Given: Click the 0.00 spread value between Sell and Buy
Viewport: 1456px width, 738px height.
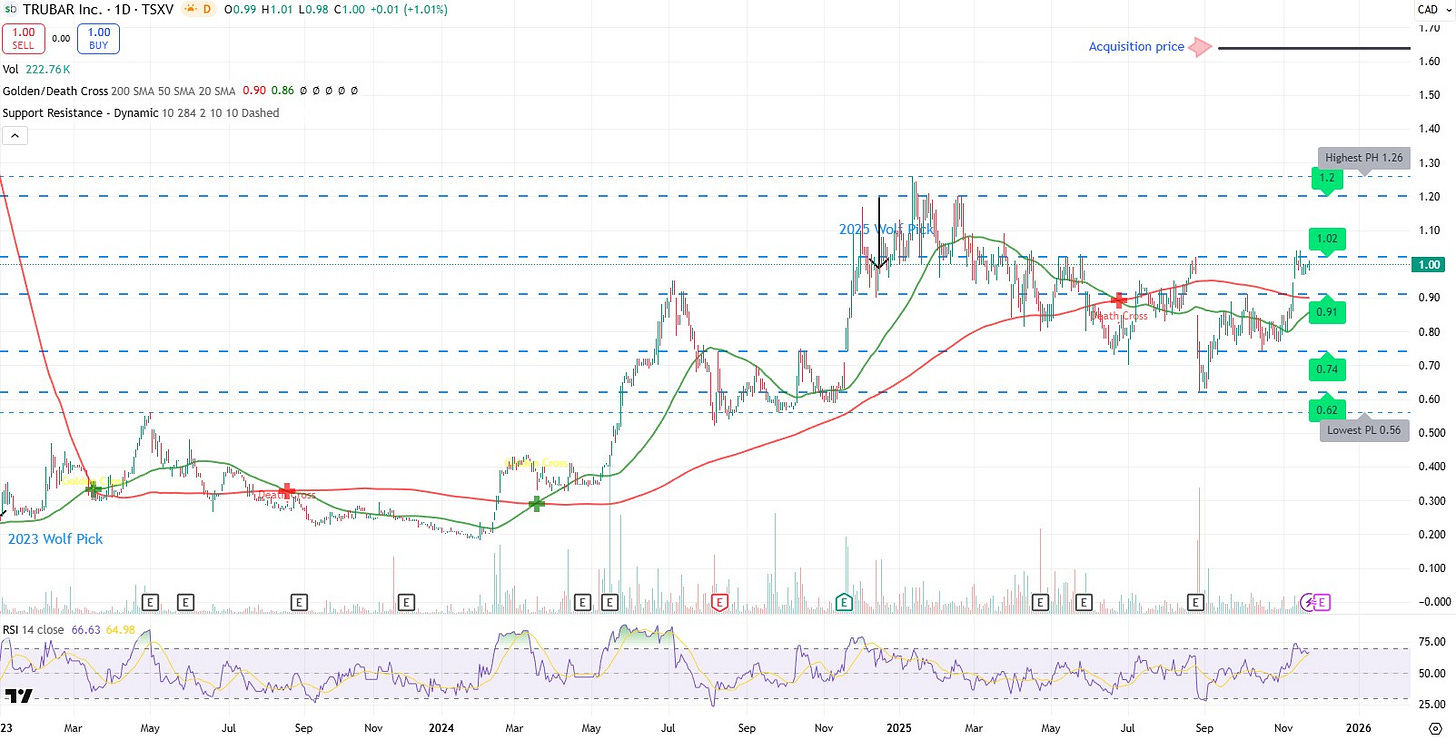Looking at the screenshot, I should point(61,39).
